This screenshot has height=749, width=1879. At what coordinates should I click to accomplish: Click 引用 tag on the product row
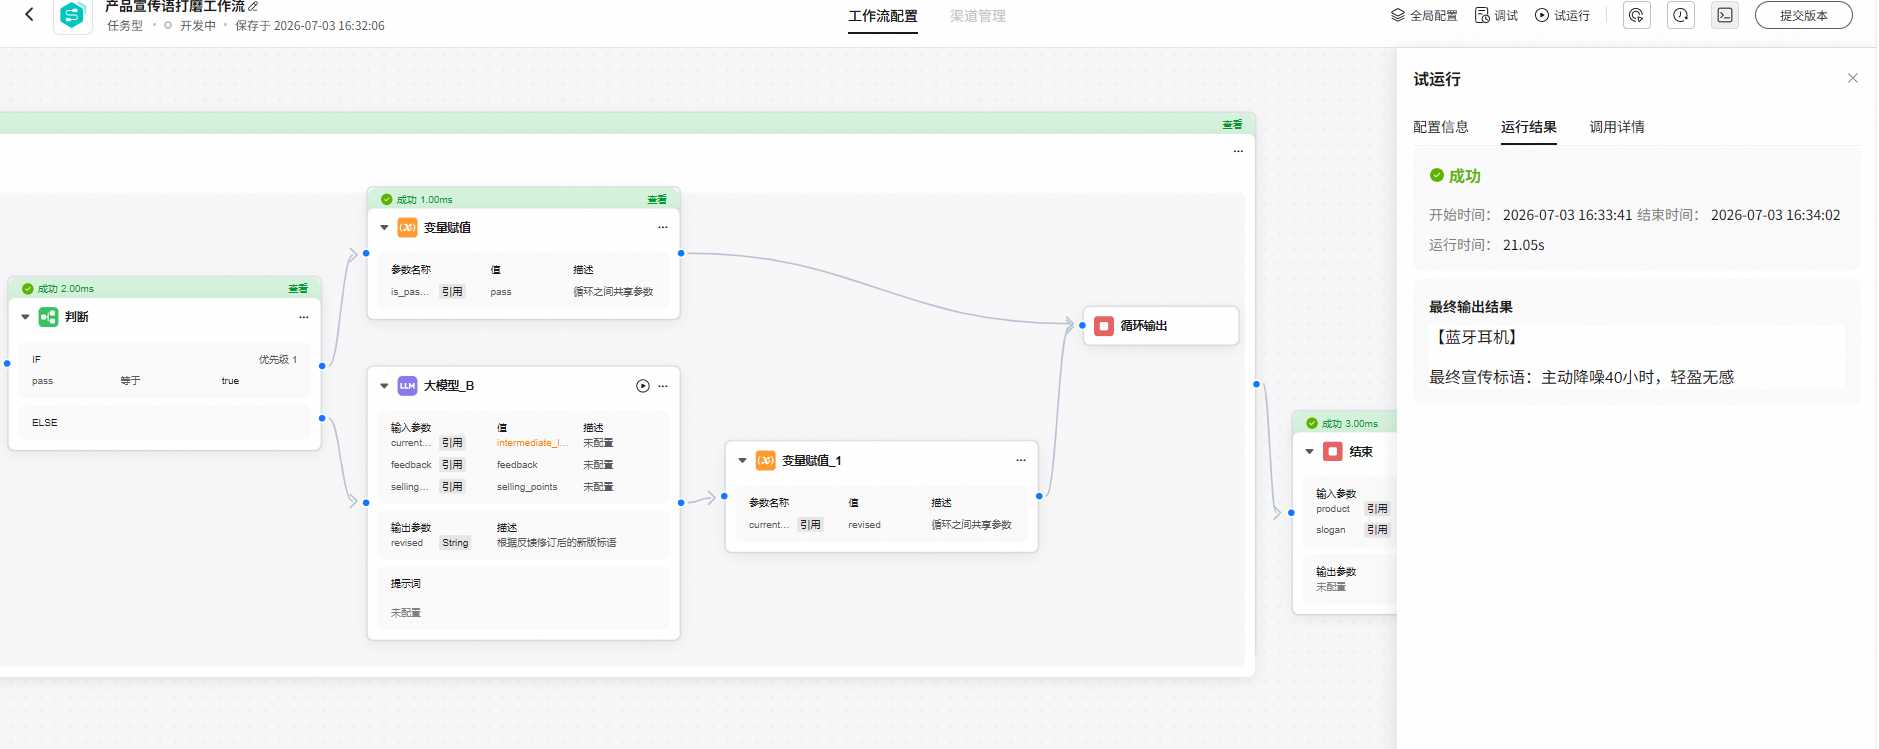(1377, 509)
